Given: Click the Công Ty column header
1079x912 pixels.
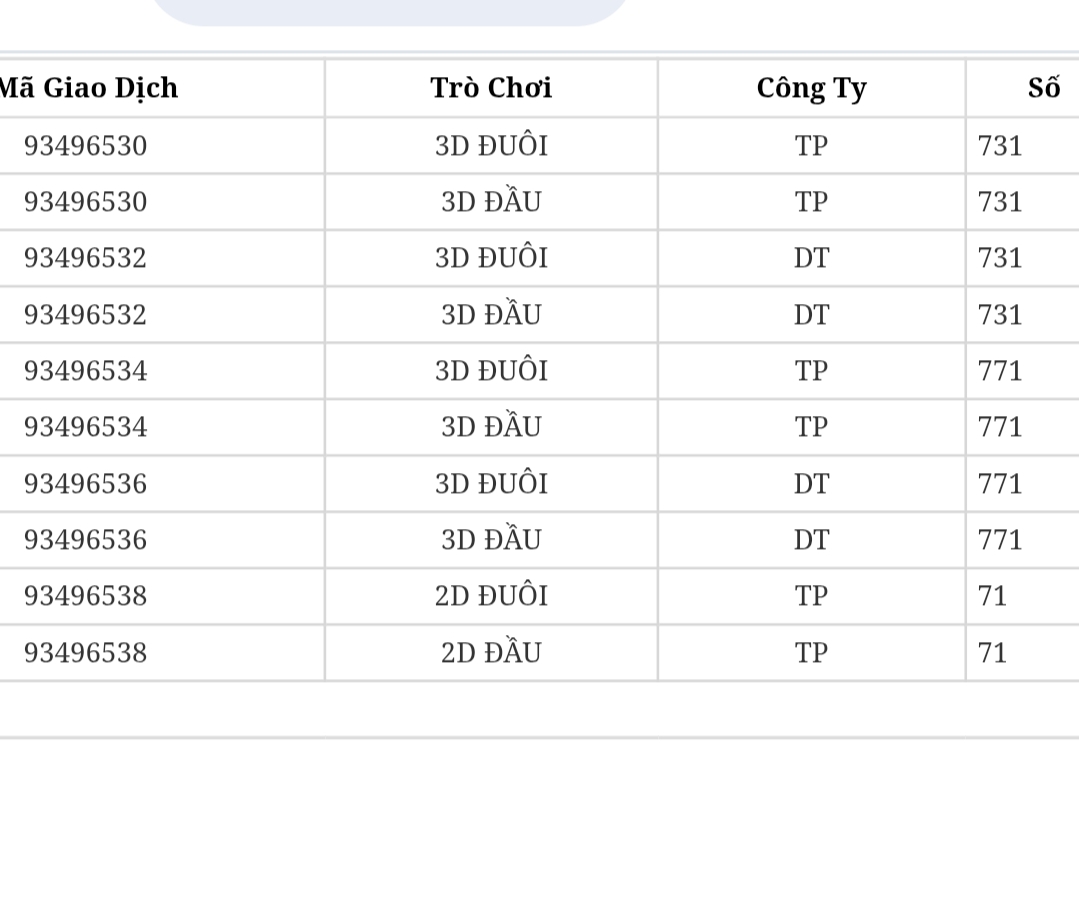Looking at the screenshot, I should click(x=811, y=89).
